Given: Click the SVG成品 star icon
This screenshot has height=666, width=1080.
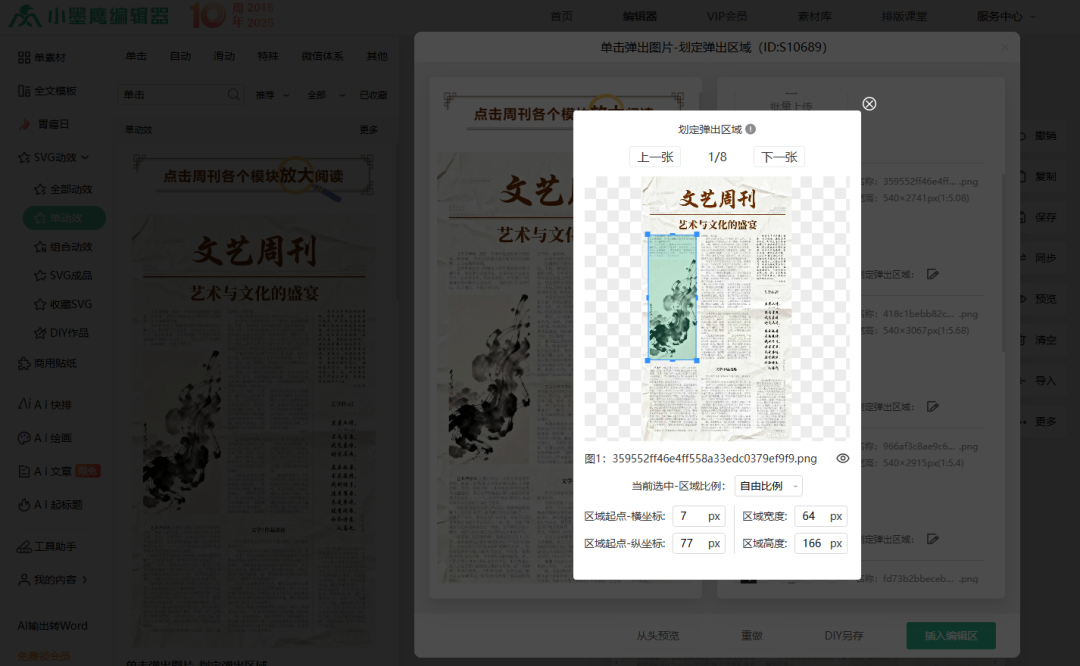Looking at the screenshot, I should point(40,275).
